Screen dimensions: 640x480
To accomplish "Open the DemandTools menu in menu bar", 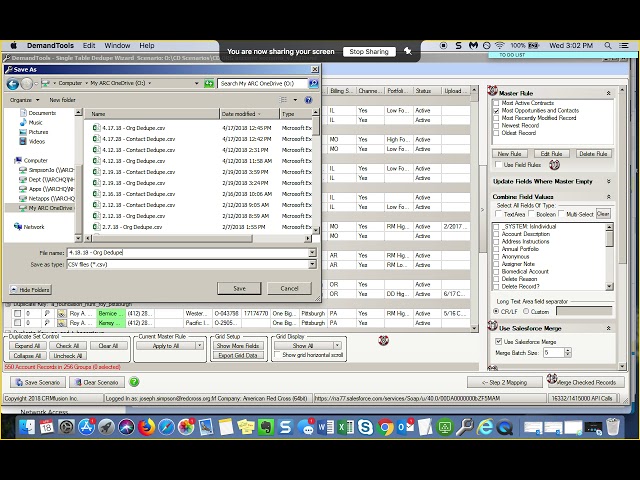I will [x=50, y=46].
